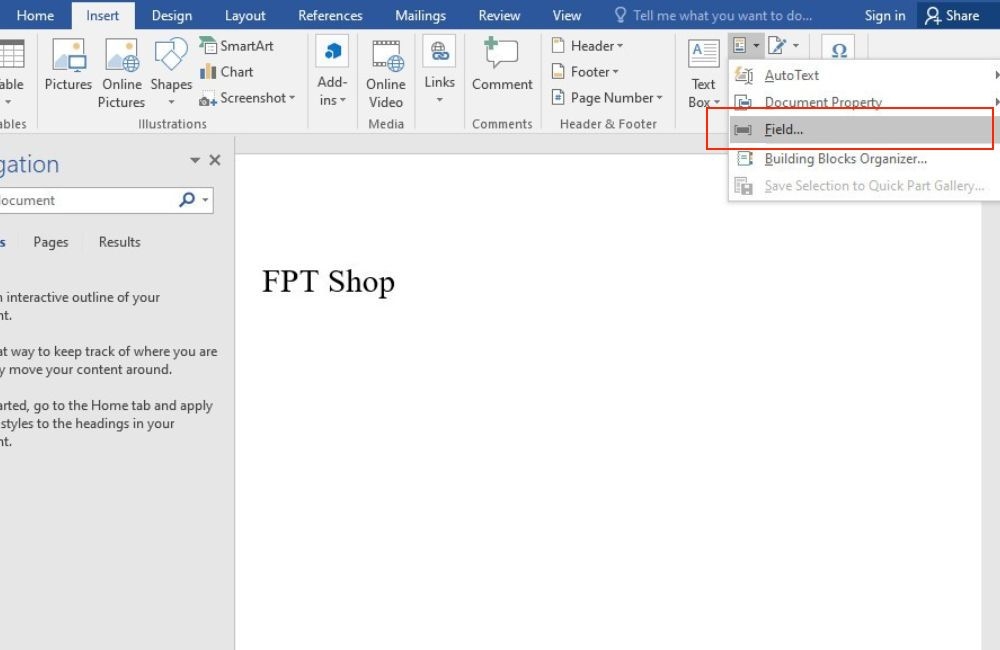This screenshot has width=1000, height=650.
Task: Choose AutoText from the menu
Action: 864,75
